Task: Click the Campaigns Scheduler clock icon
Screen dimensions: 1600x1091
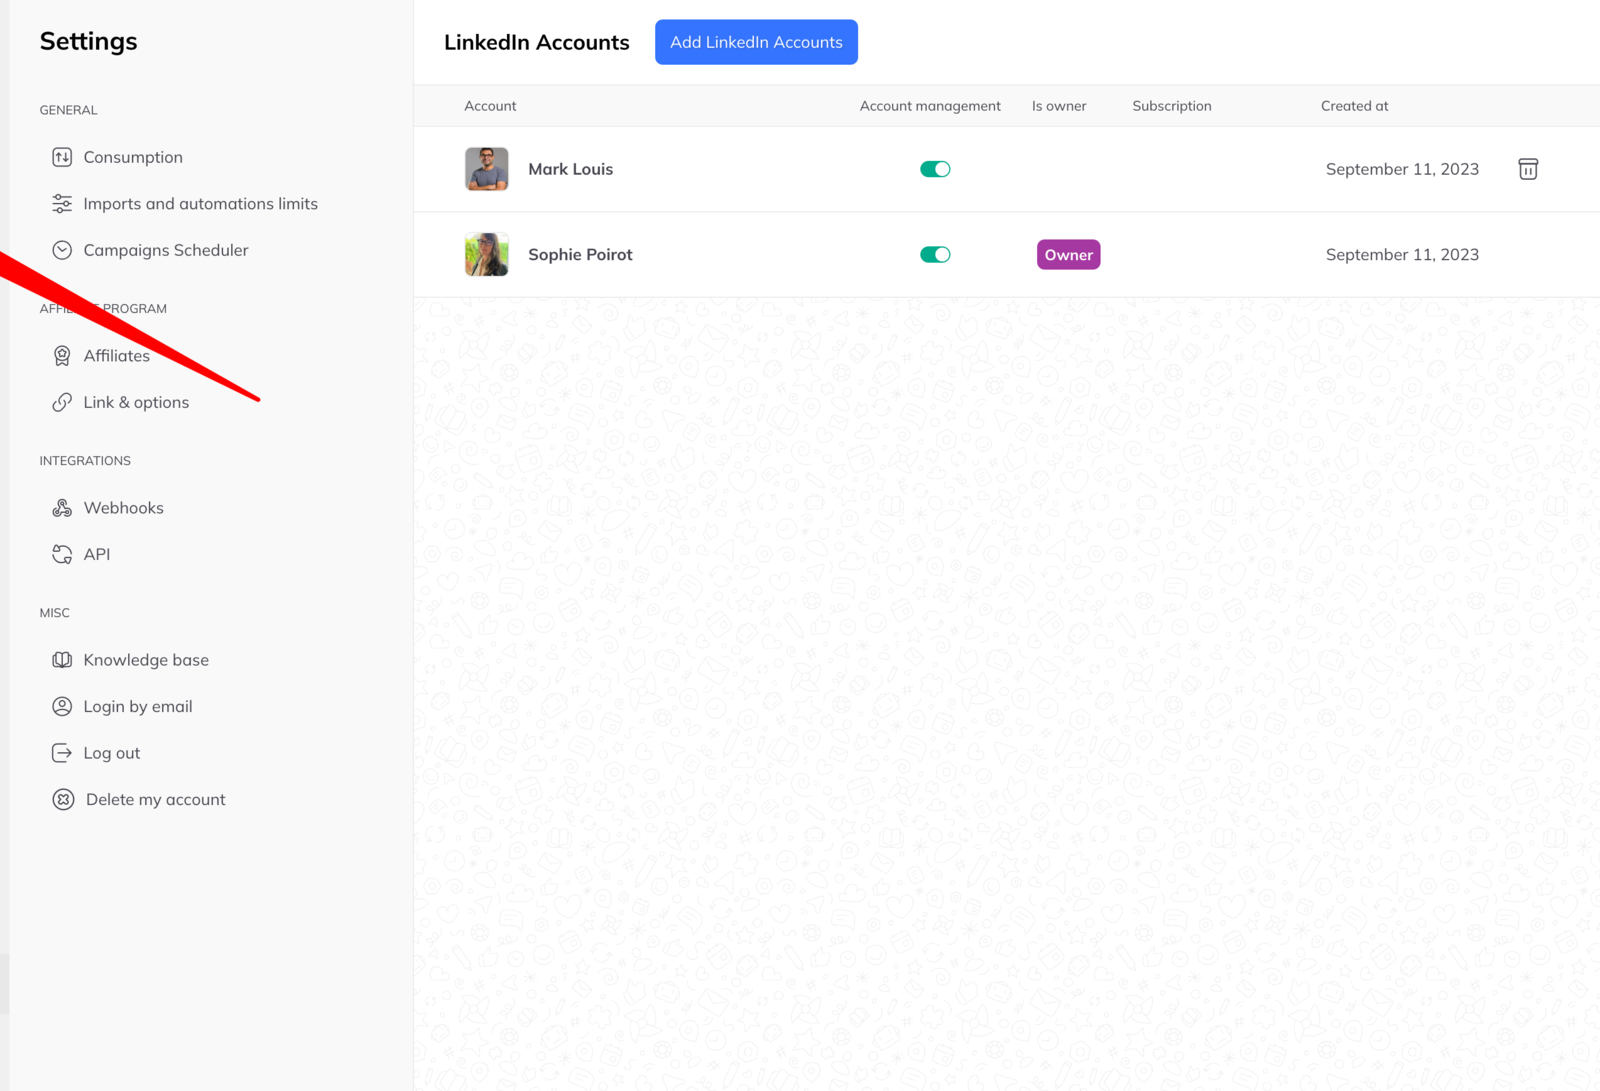Action: point(62,250)
